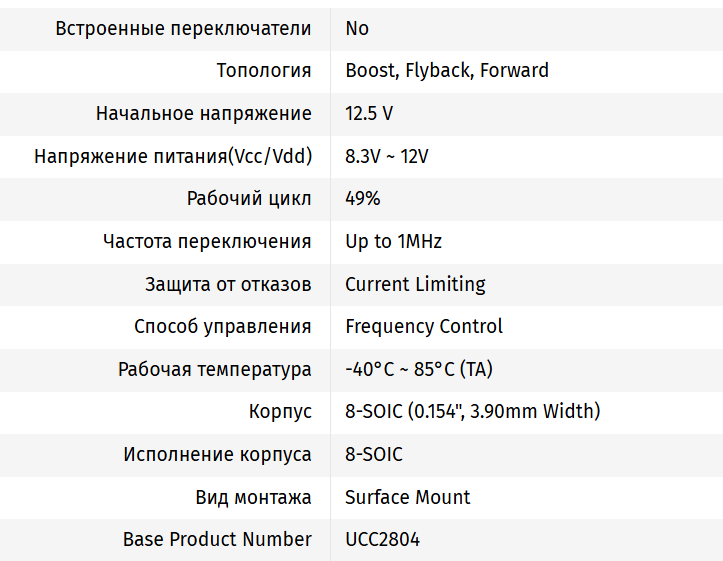Click the 'Топология' row label
The image size is (723, 561).
pos(264,71)
